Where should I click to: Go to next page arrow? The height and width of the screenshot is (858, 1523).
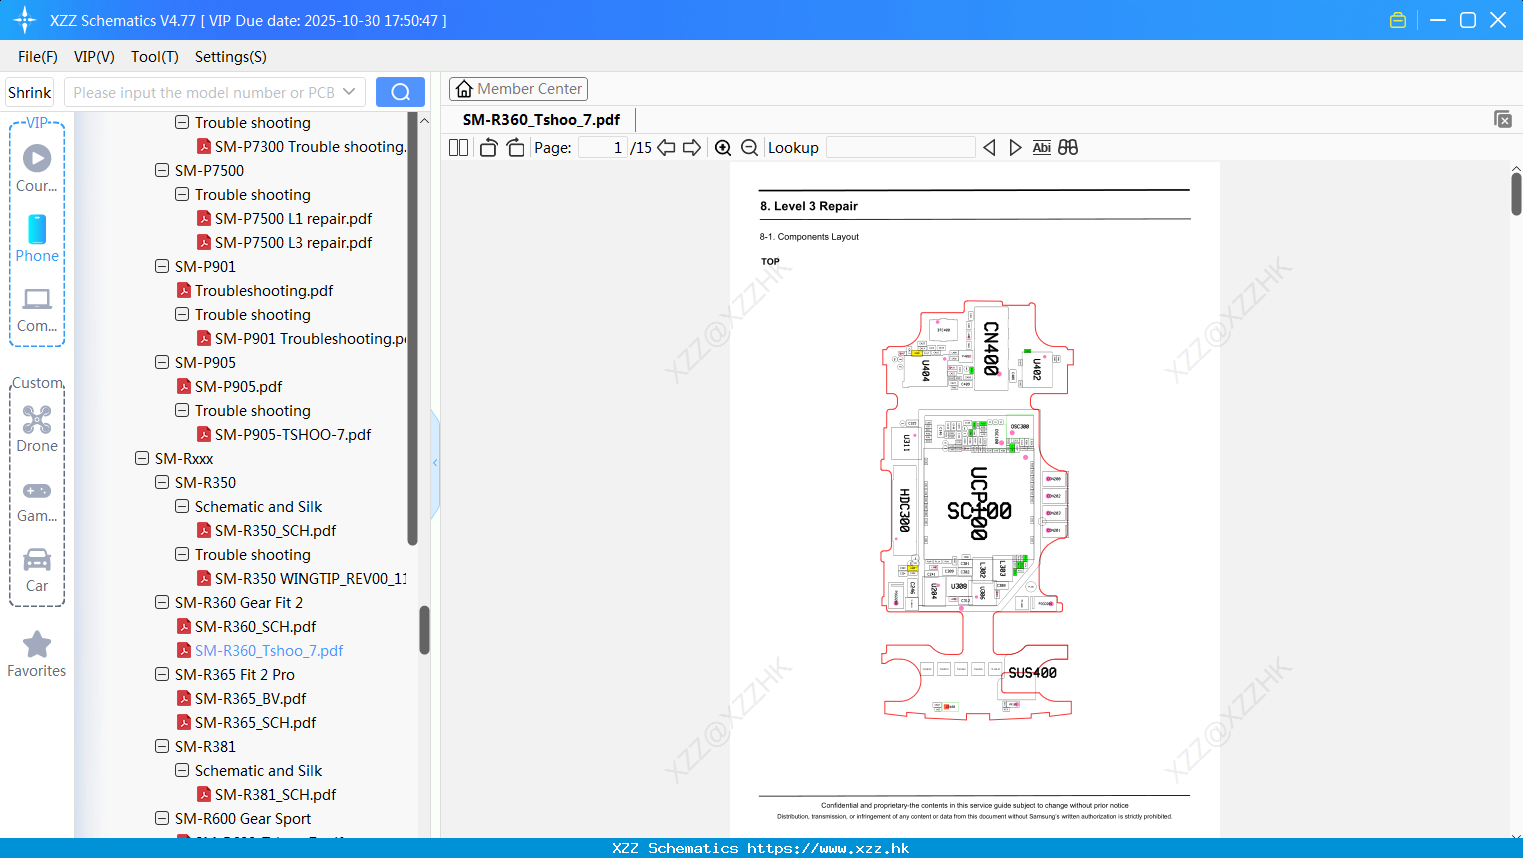[x=692, y=147]
